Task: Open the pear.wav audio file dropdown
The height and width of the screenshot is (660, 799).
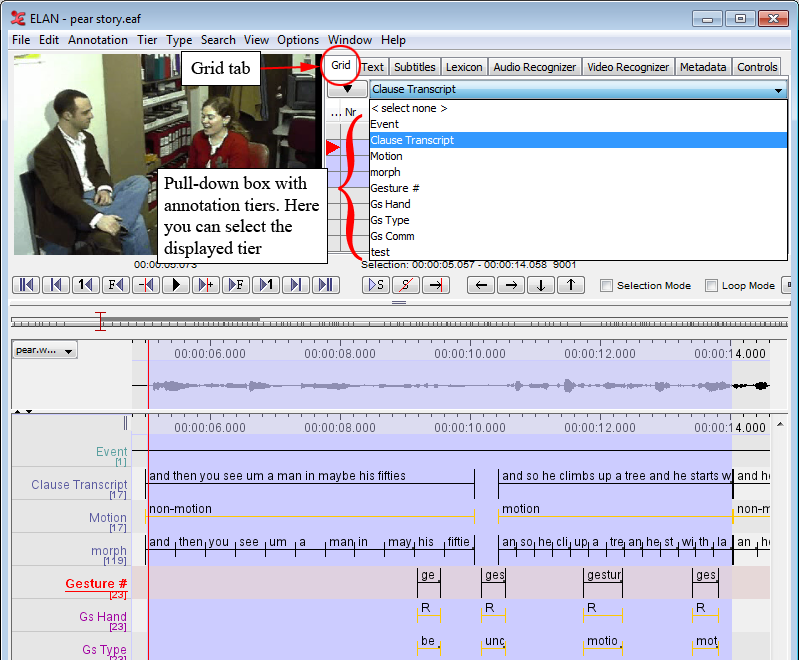Action: [45, 351]
